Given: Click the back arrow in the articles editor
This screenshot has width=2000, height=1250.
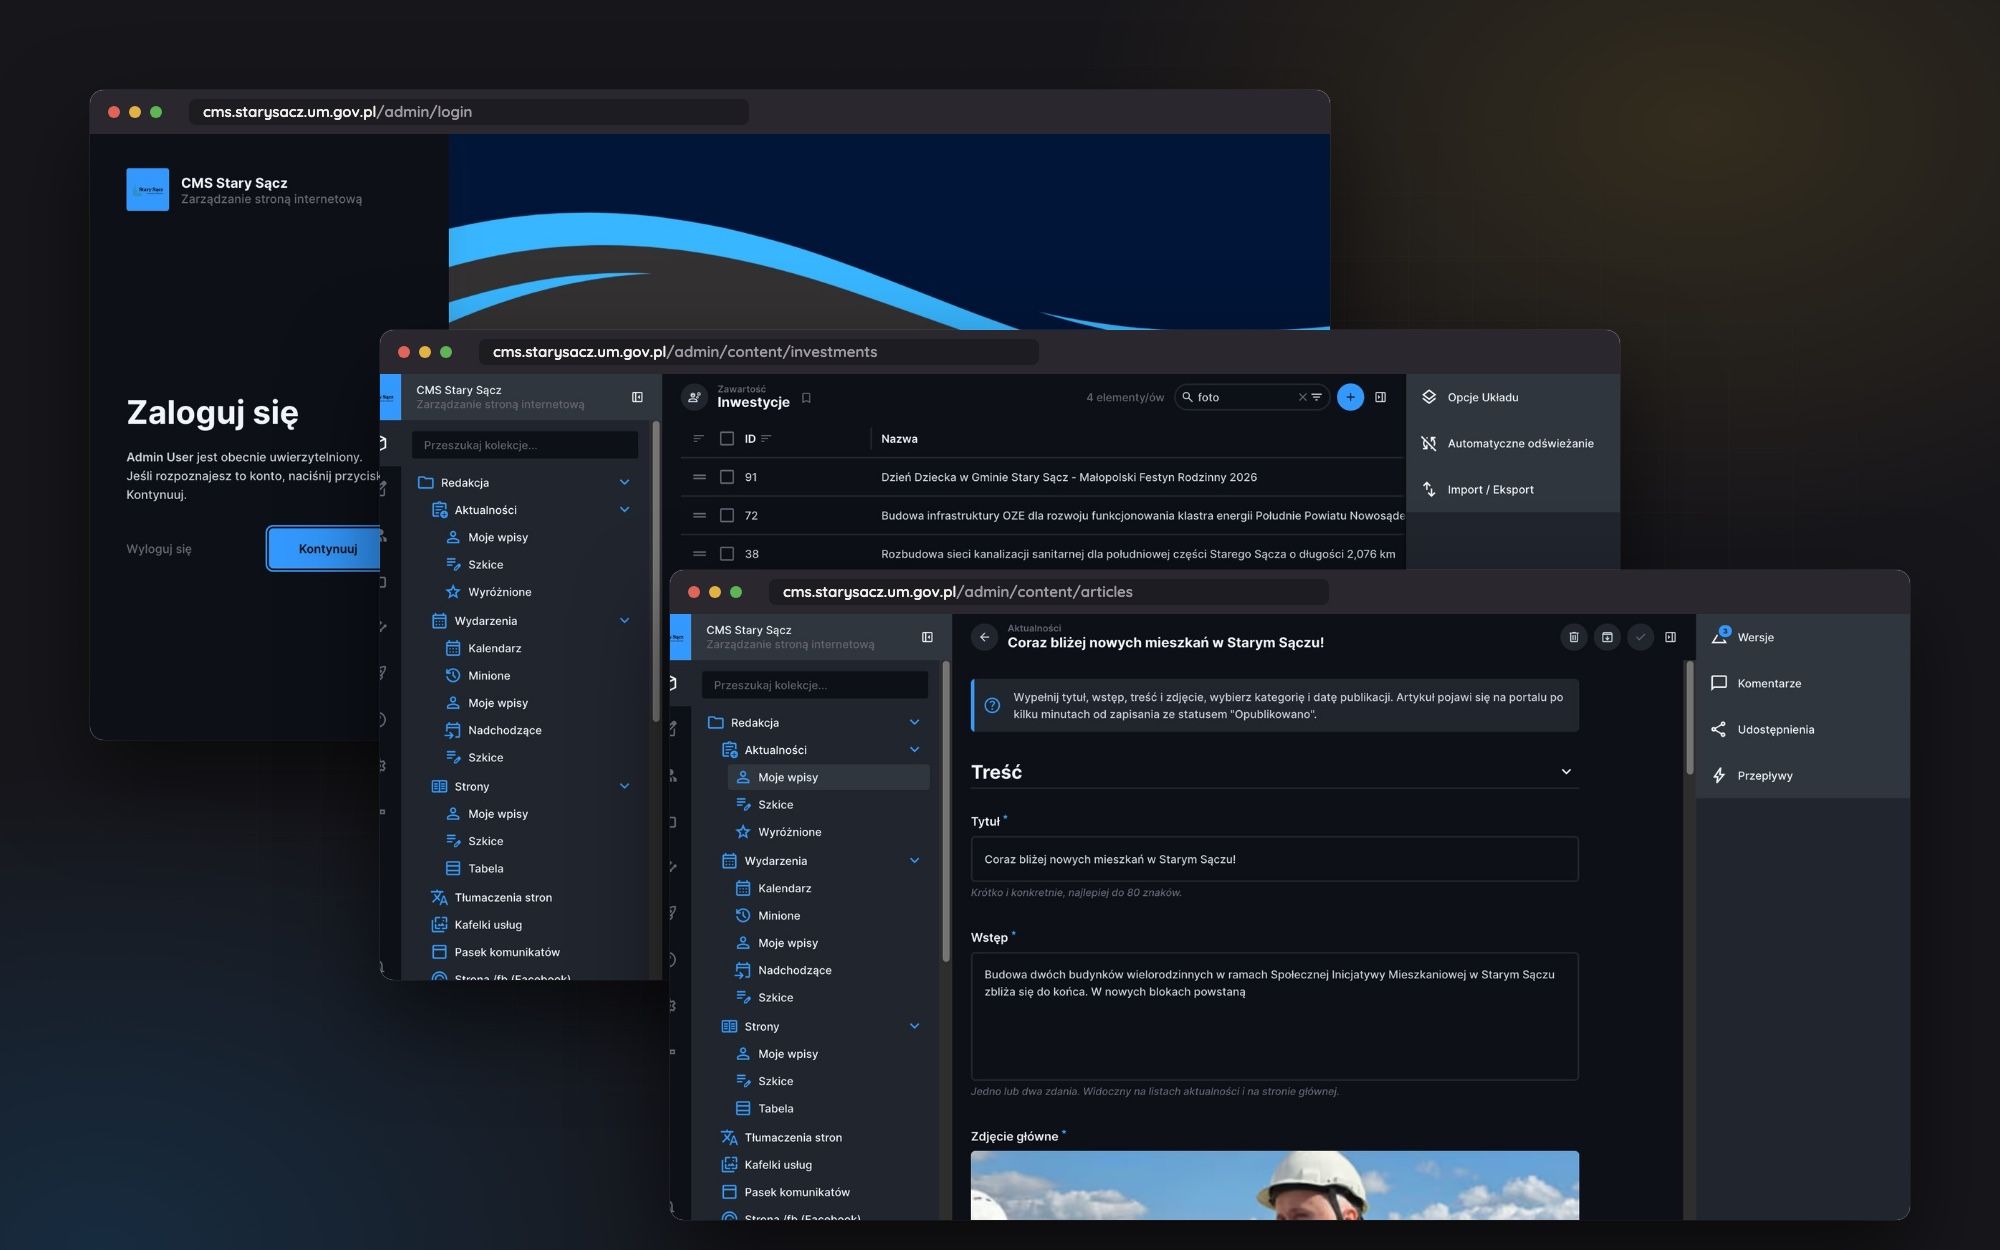Looking at the screenshot, I should 984,637.
